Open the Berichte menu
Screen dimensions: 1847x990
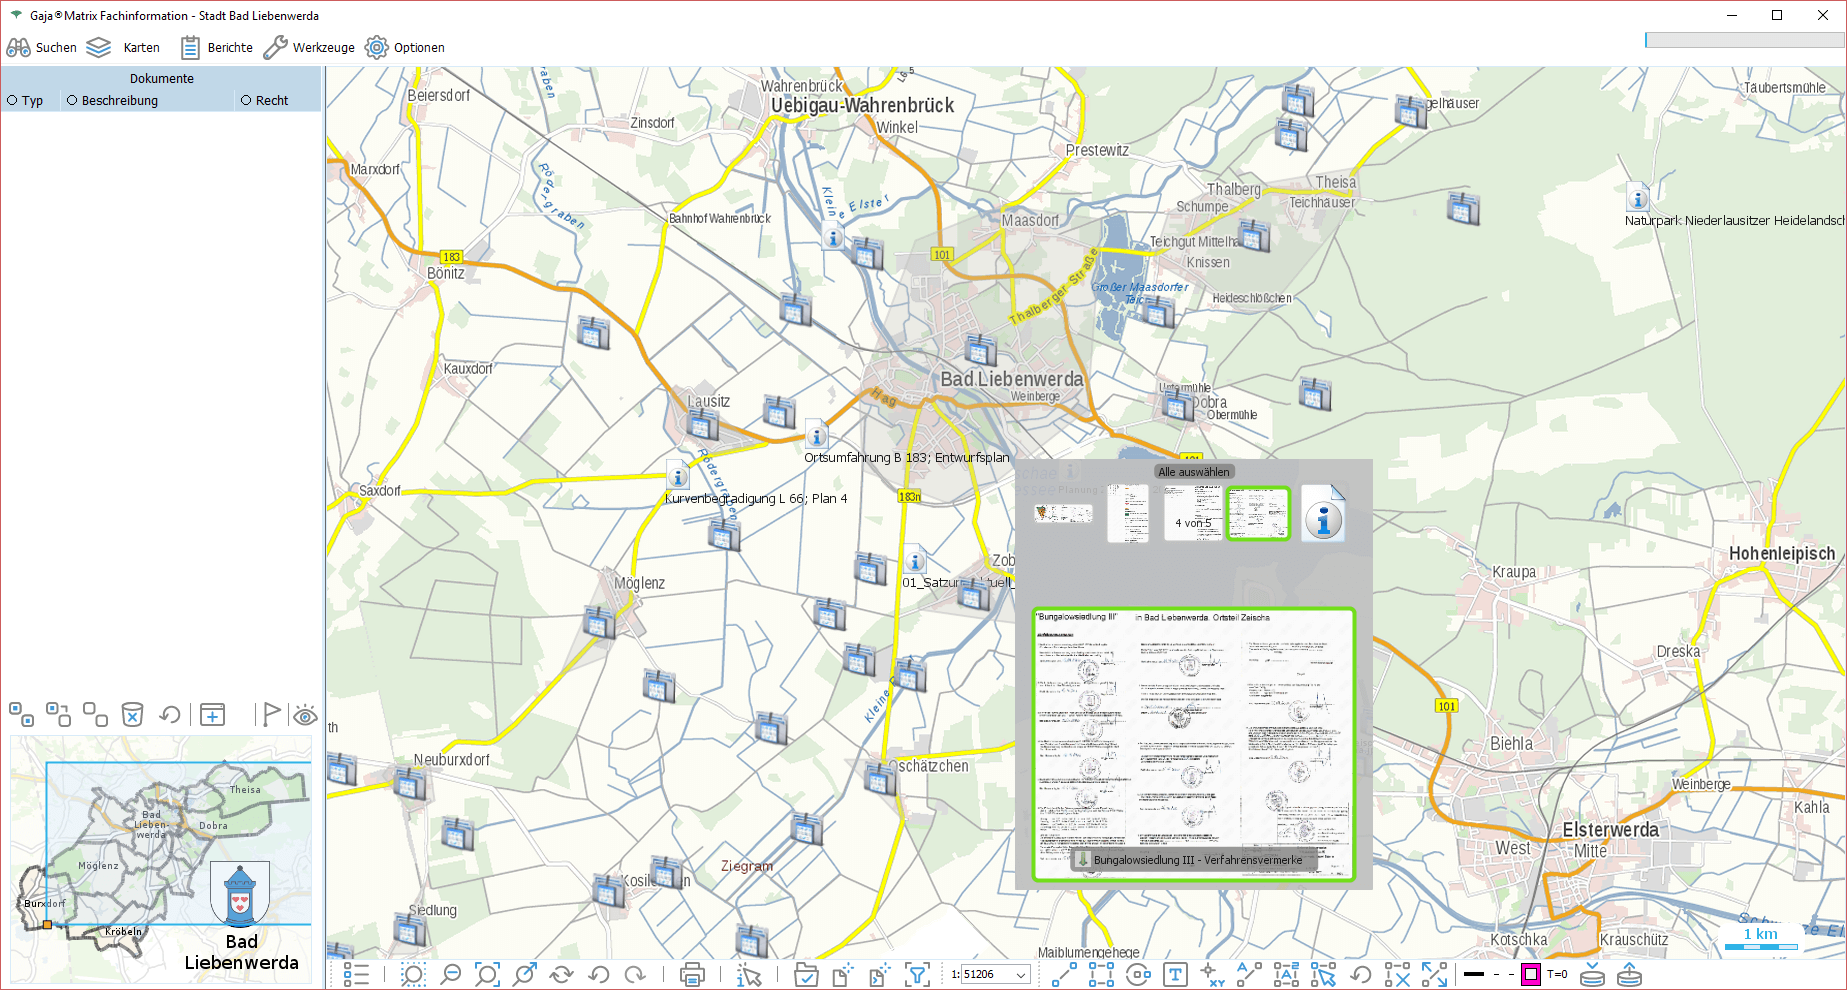217,47
